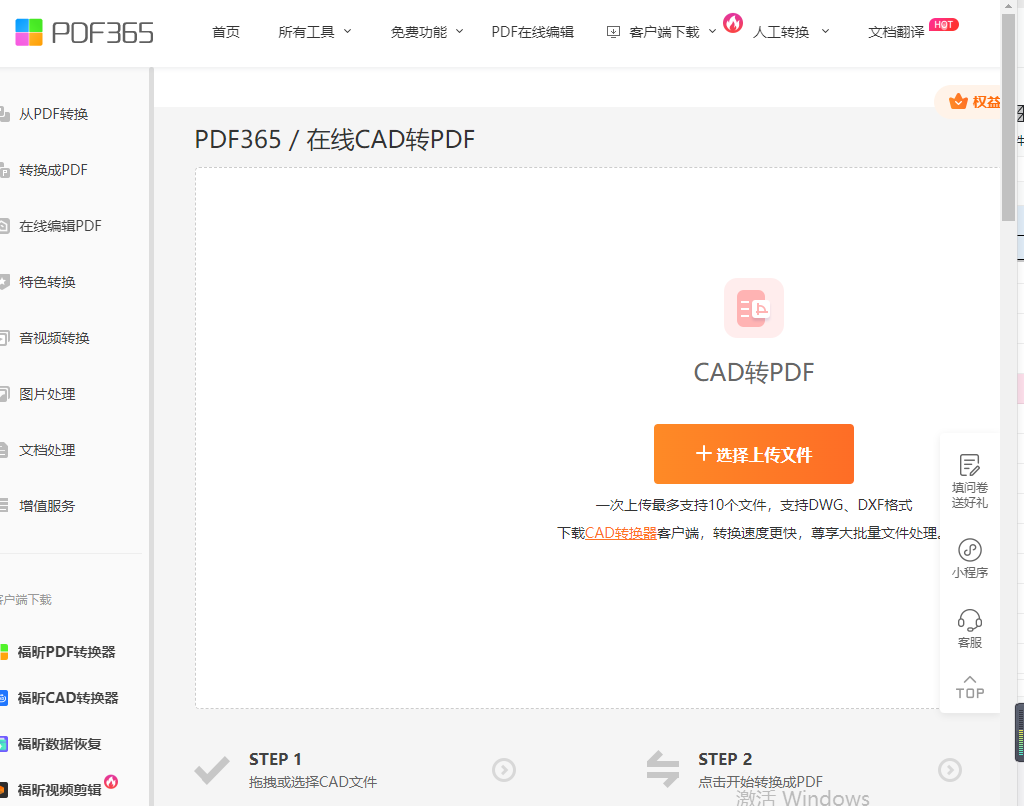Select 特色转换 in the sidebar
This screenshot has width=1024, height=806.
point(48,282)
